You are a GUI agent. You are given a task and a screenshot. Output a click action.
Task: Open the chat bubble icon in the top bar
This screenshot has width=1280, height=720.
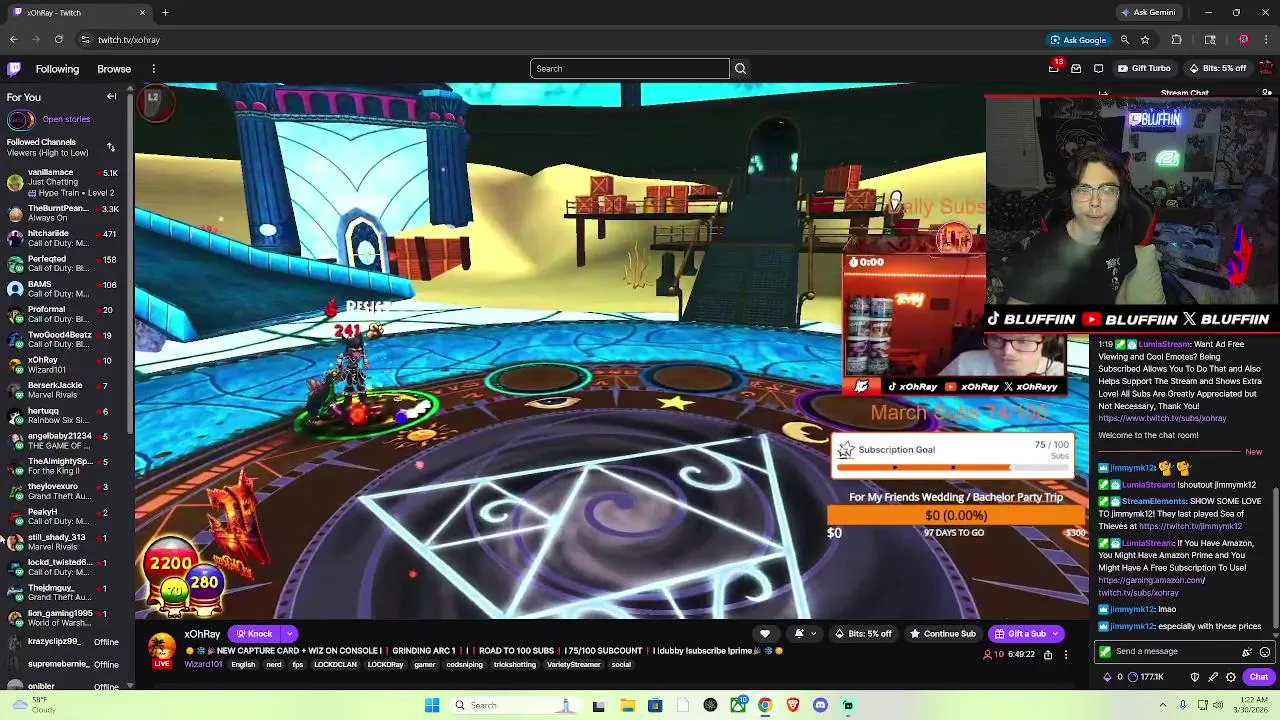click(1098, 69)
